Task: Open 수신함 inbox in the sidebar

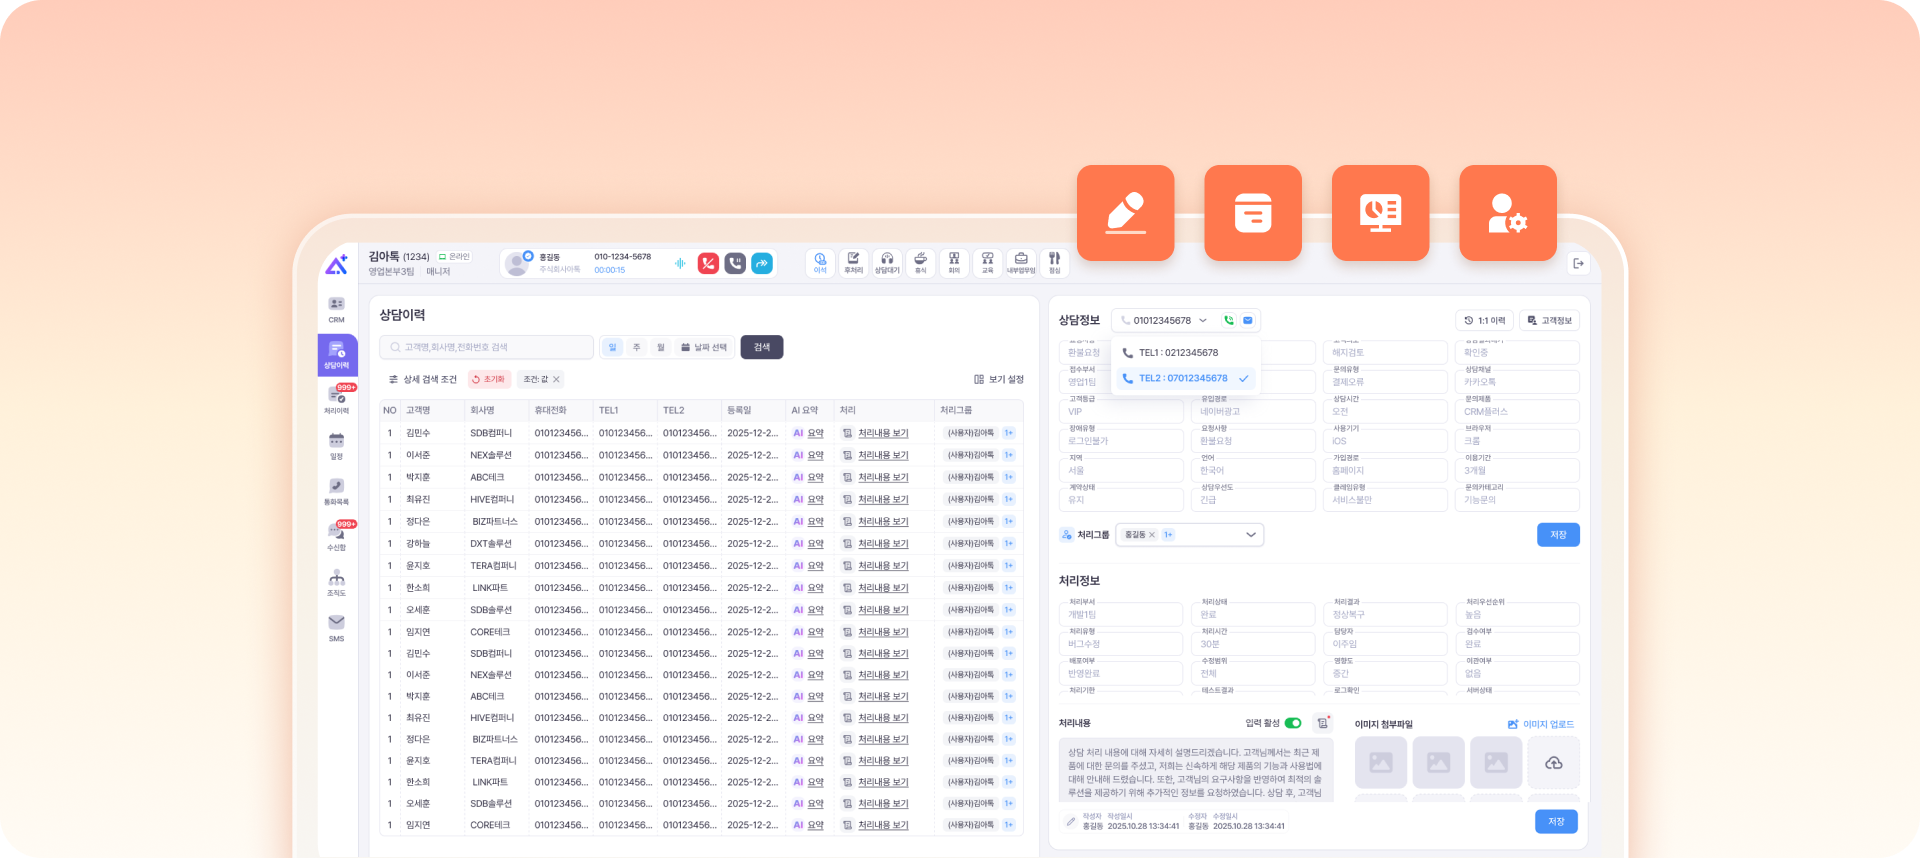Action: tap(337, 537)
